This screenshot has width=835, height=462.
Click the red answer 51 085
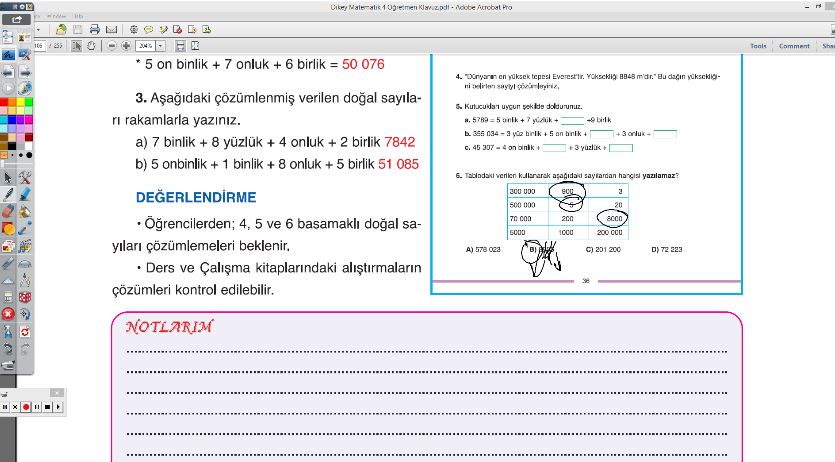click(398, 164)
